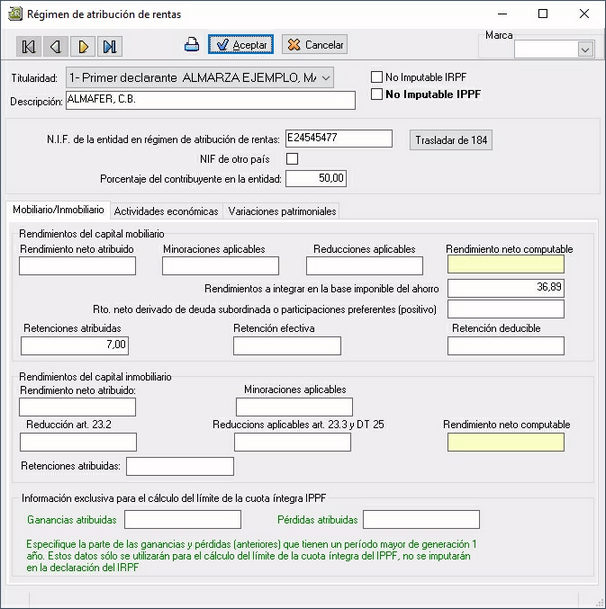Click the N.I.F. de la entidad field
Image resolution: width=606 pixels, height=609 pixels.
click(339, 138)
